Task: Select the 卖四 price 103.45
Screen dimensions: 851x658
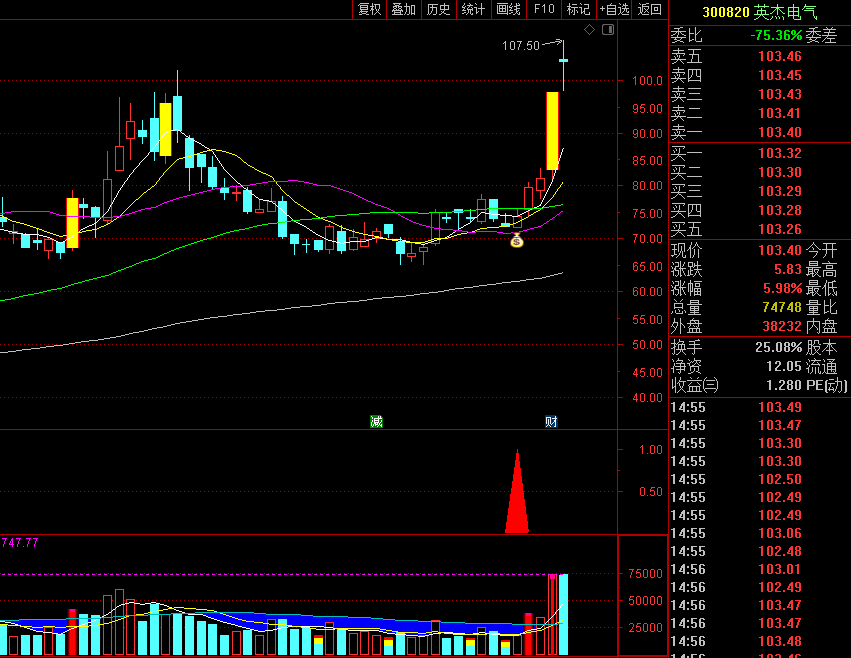Action: (x=779, y=75)
